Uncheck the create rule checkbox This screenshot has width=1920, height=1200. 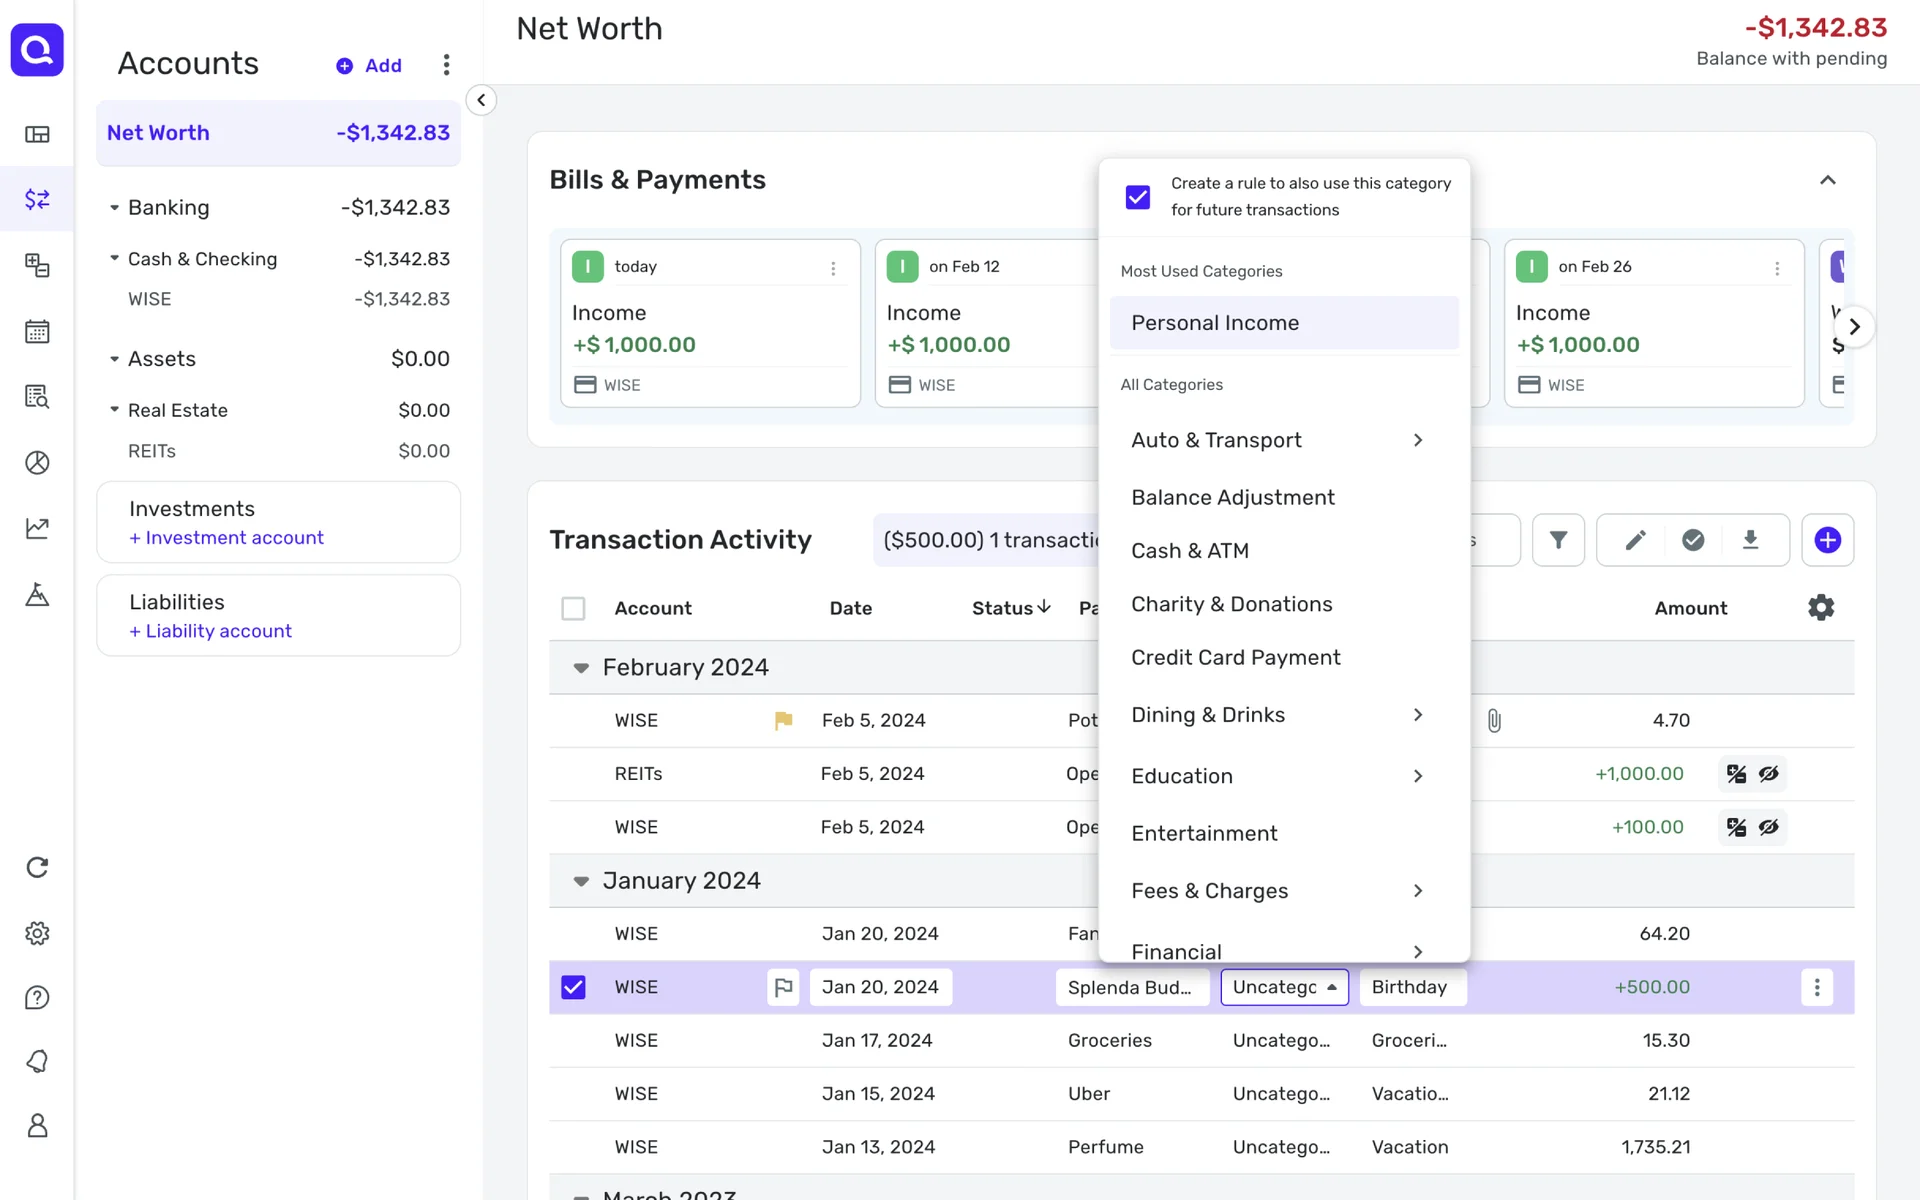coord(1138,197)
